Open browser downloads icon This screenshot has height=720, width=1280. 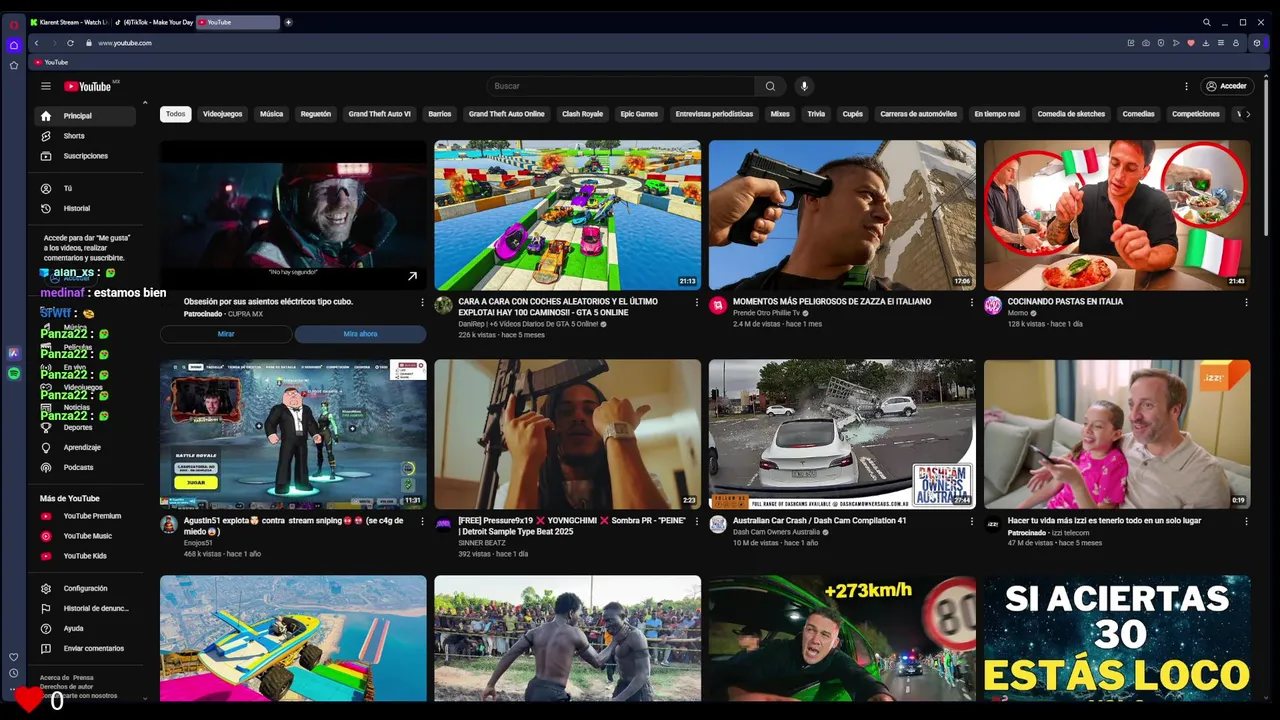tap(1206, 43)
